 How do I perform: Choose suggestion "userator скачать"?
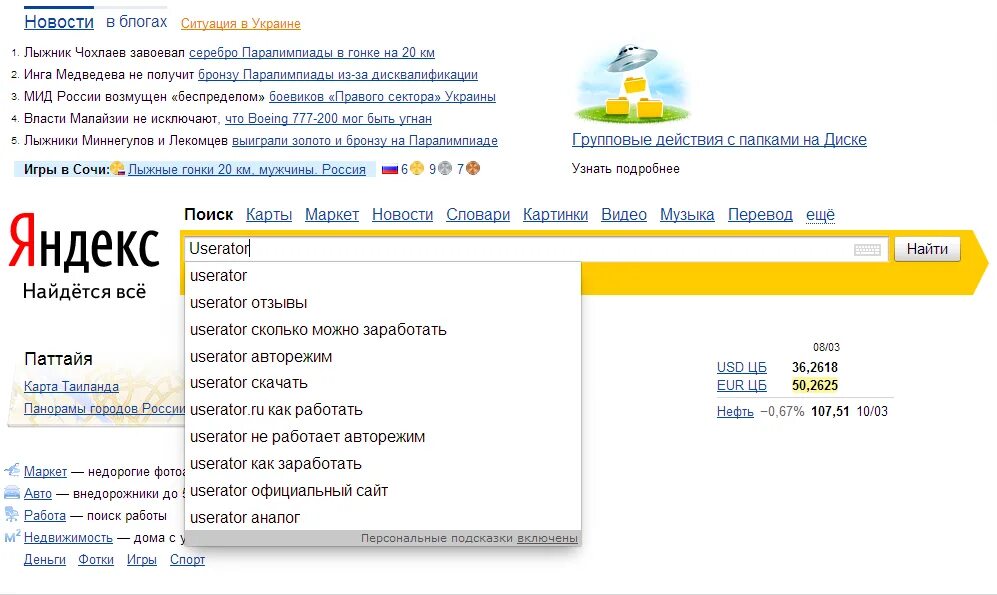point(383,383)
